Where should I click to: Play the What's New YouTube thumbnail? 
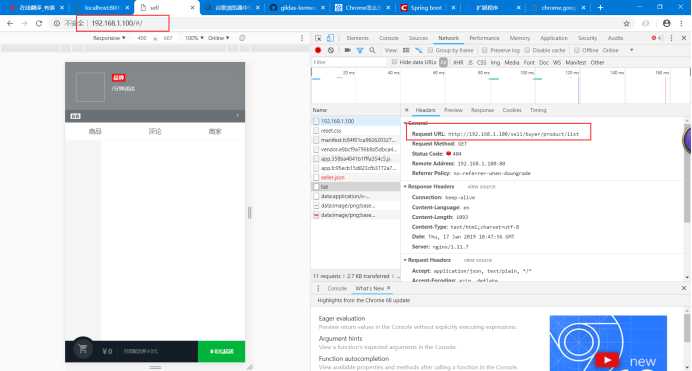coord(607,360)
